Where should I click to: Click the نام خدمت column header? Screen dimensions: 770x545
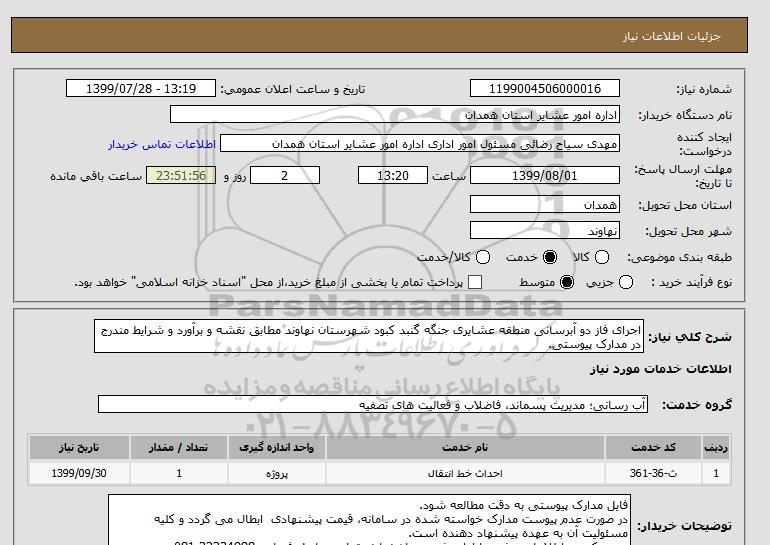[465, 447]
